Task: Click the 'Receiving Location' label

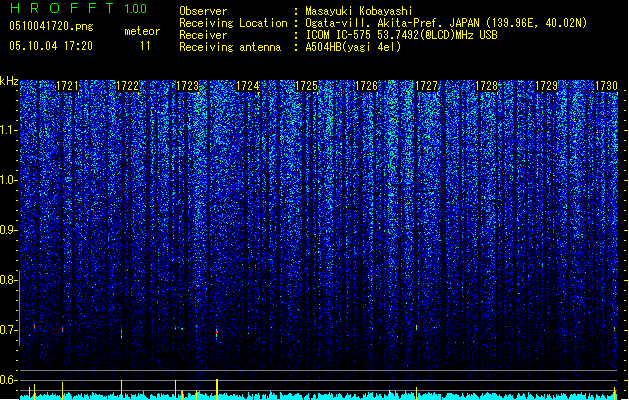Action: click(233, 23)
